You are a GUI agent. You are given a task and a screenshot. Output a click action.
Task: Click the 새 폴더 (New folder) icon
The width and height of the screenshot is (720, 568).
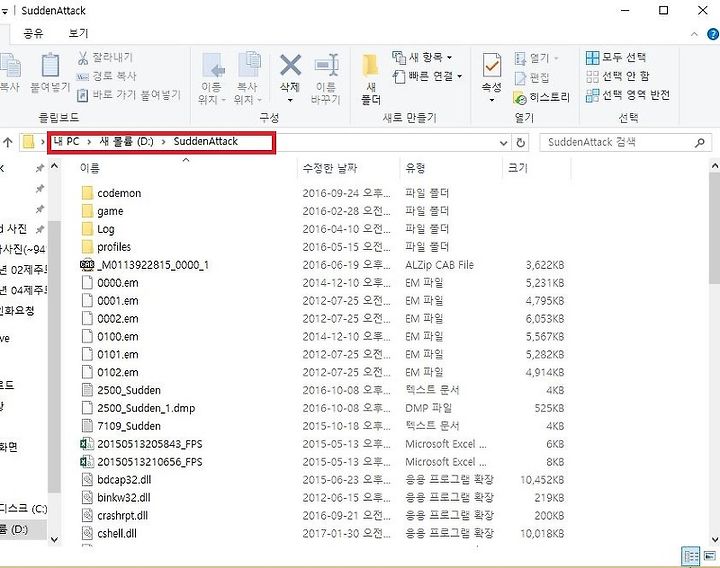[370, 67]
